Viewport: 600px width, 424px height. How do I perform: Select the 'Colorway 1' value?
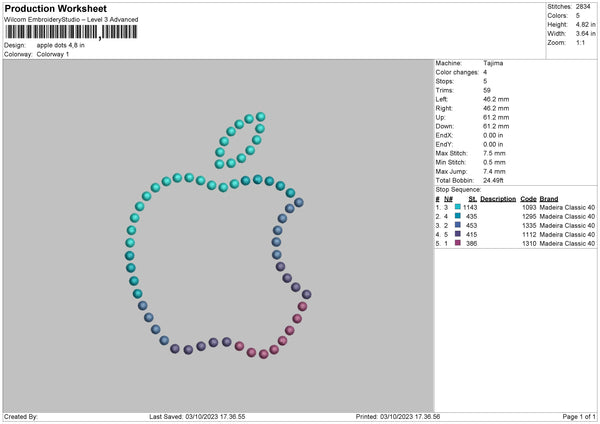[53, 54]
